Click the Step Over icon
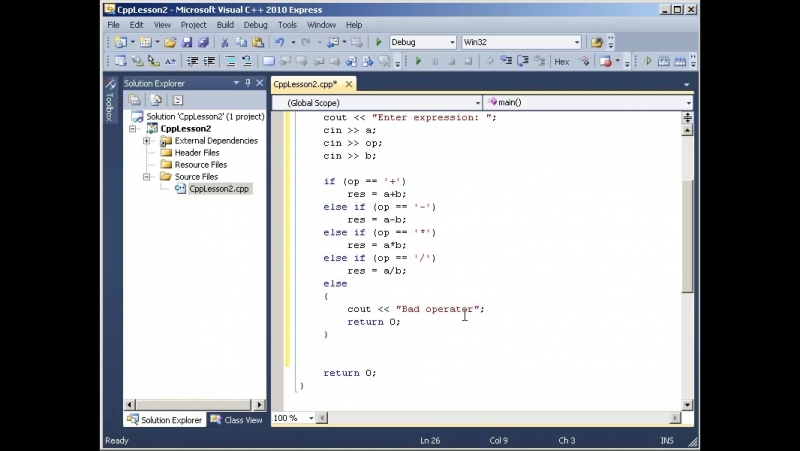The height and width of the screenshot is (451, 800). 523,61
